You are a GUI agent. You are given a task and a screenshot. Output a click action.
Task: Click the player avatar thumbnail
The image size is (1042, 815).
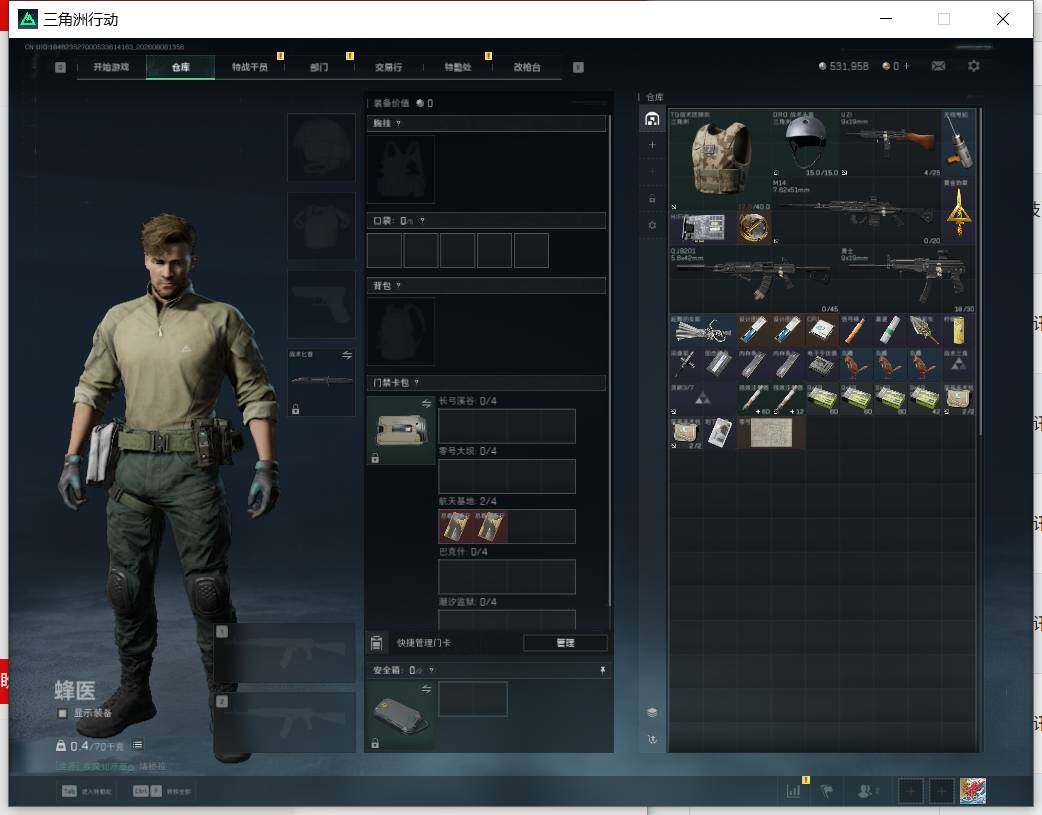coord(973,791)
